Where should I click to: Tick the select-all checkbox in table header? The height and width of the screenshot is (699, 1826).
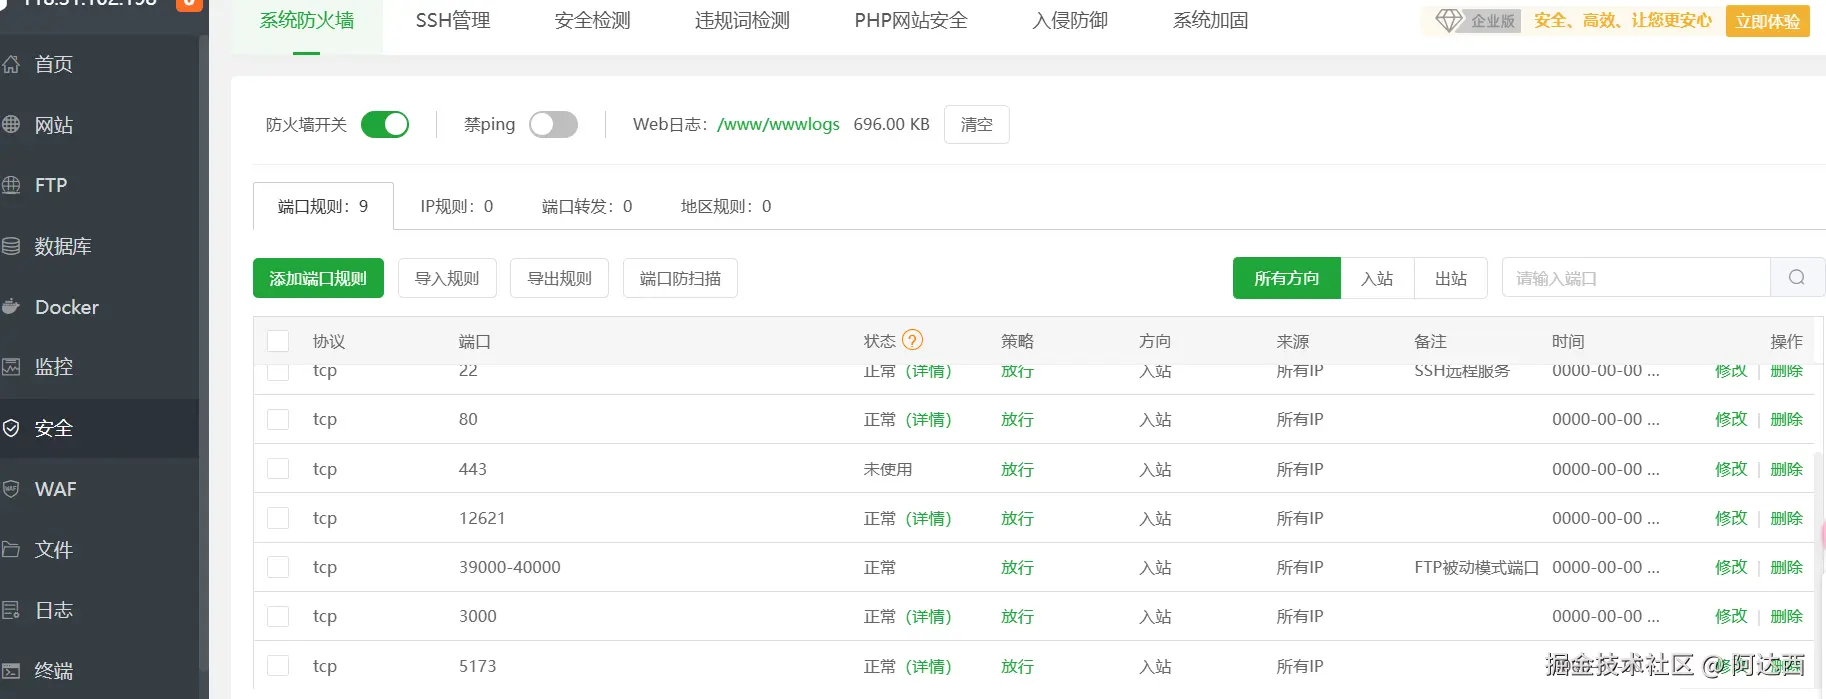(x=278, y=341)
